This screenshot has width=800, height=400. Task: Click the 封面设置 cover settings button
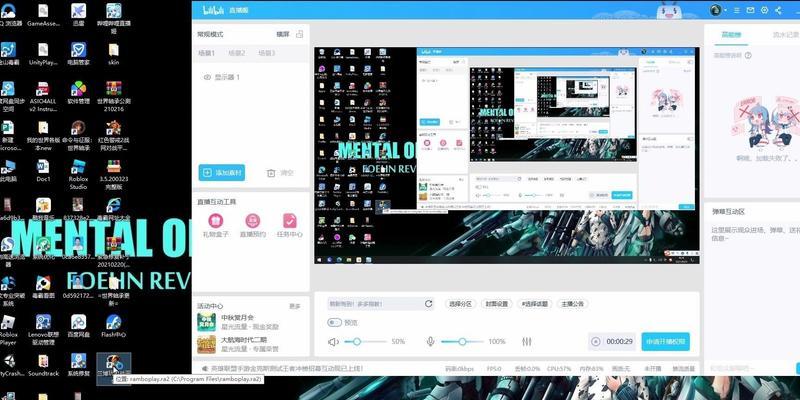496,304
